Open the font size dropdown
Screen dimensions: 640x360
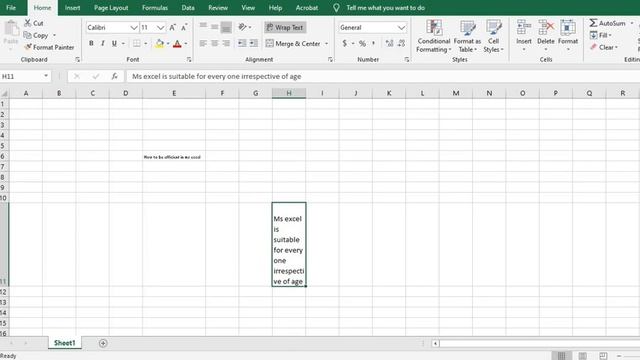coord(160,27)
